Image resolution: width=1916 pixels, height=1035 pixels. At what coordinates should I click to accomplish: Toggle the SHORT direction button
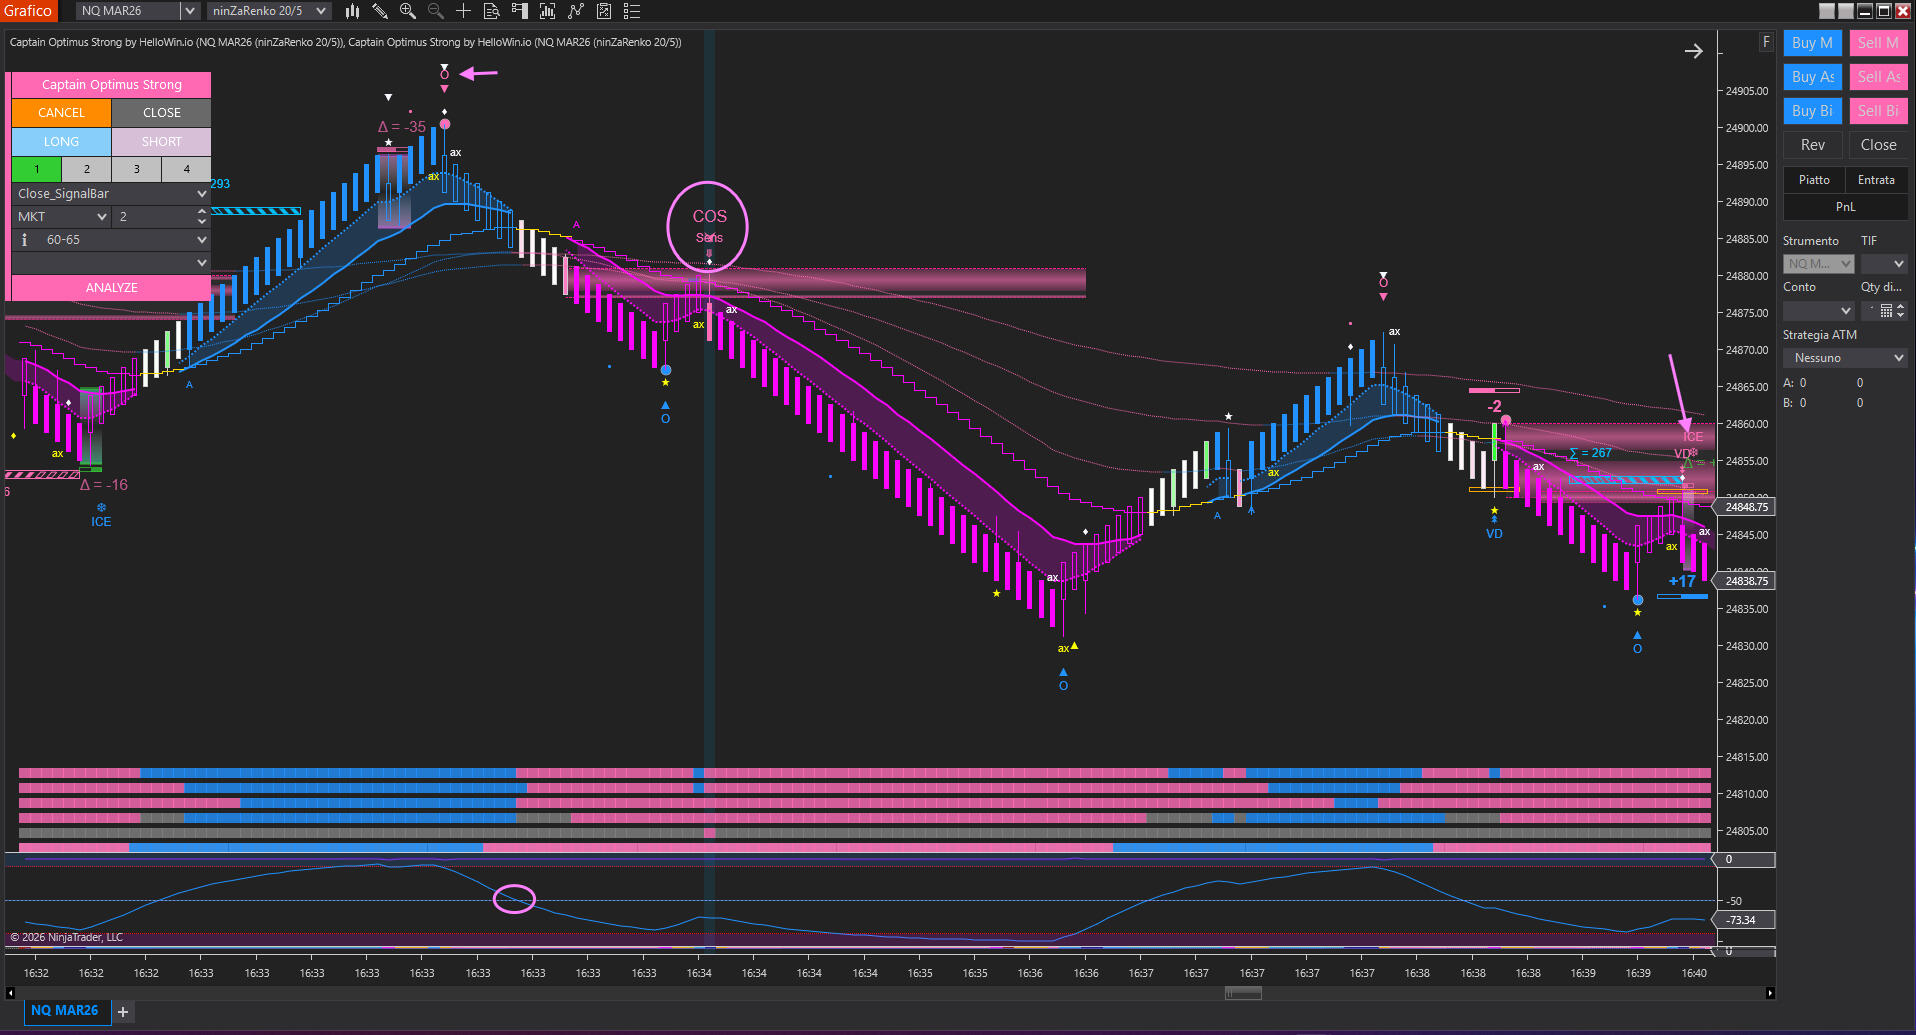[x=161, y=142]
